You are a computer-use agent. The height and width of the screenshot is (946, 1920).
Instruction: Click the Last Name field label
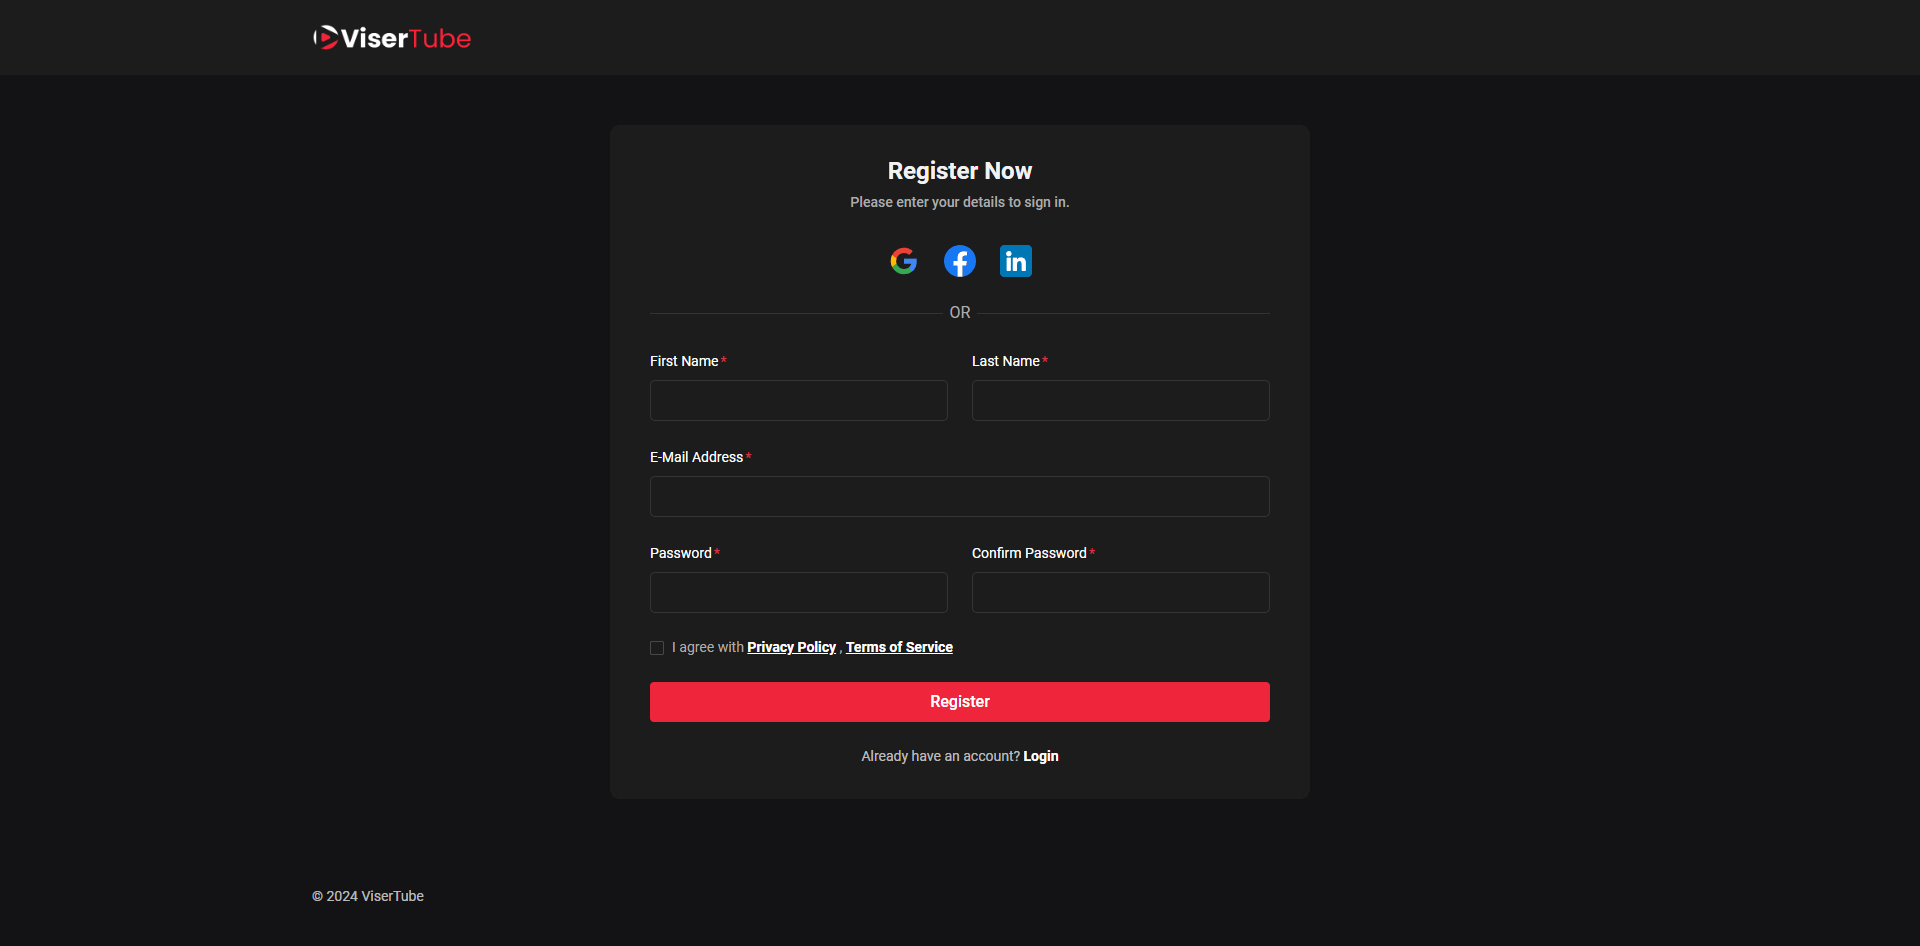1005,361
